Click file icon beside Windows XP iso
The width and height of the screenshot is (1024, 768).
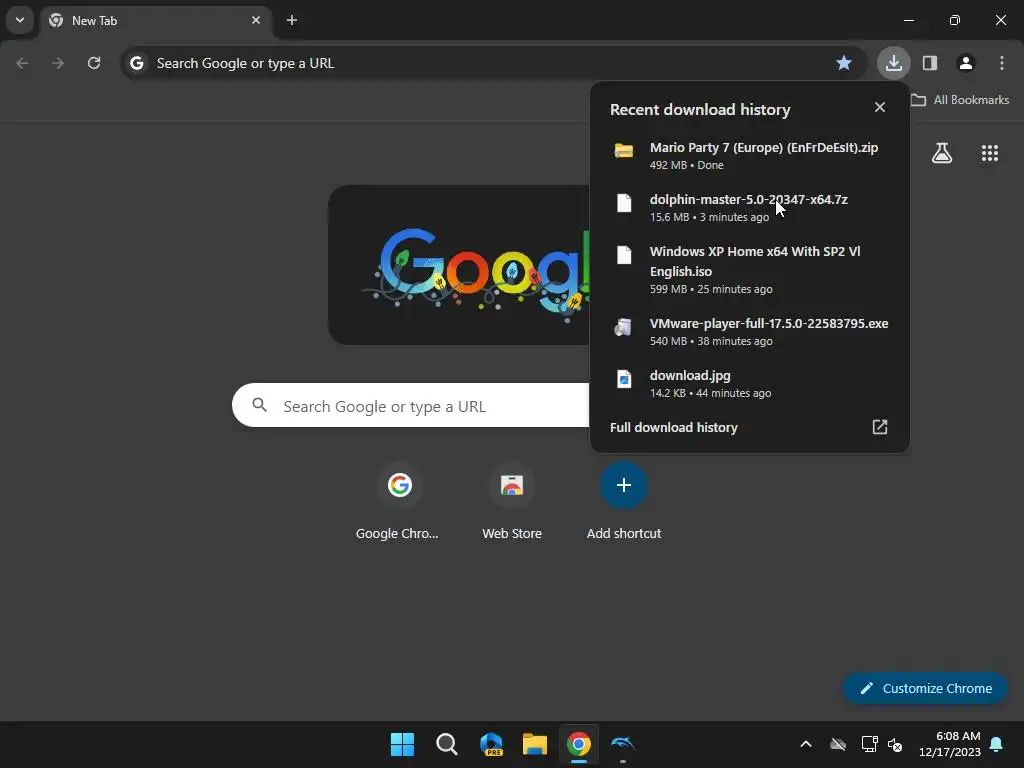624,255
